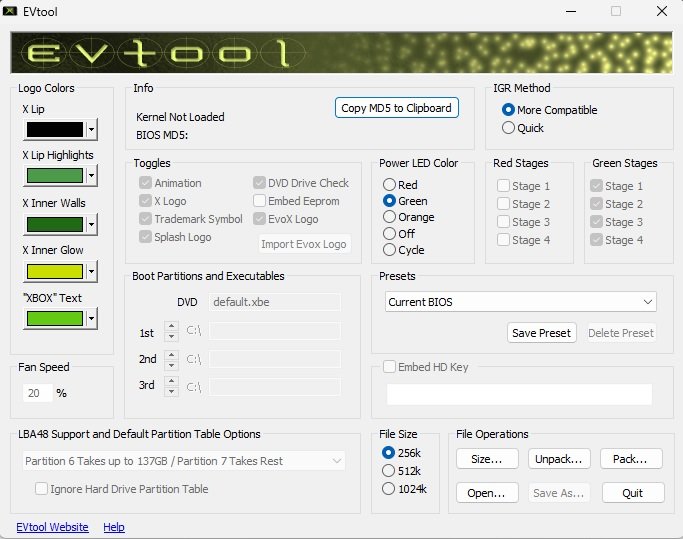Select Quick IGR method
The image size is (683, 539).
pyautogui.click(x=523, y=128)
